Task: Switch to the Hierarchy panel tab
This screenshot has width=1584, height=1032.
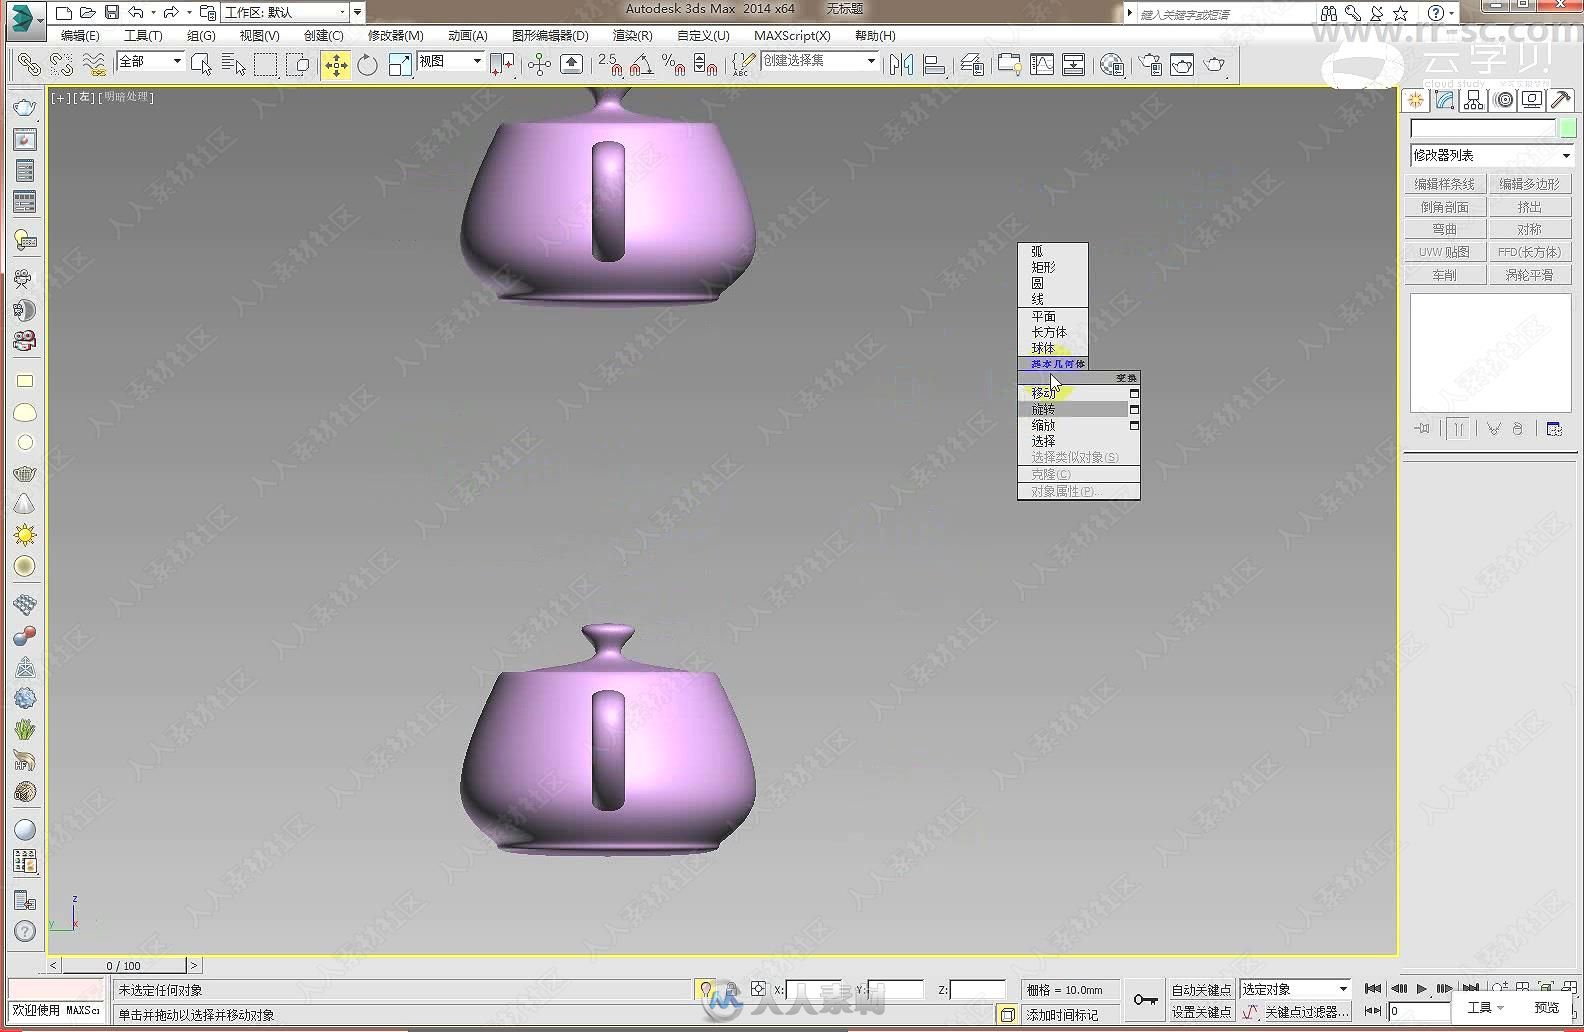Action: click(x=1473, y=100)
